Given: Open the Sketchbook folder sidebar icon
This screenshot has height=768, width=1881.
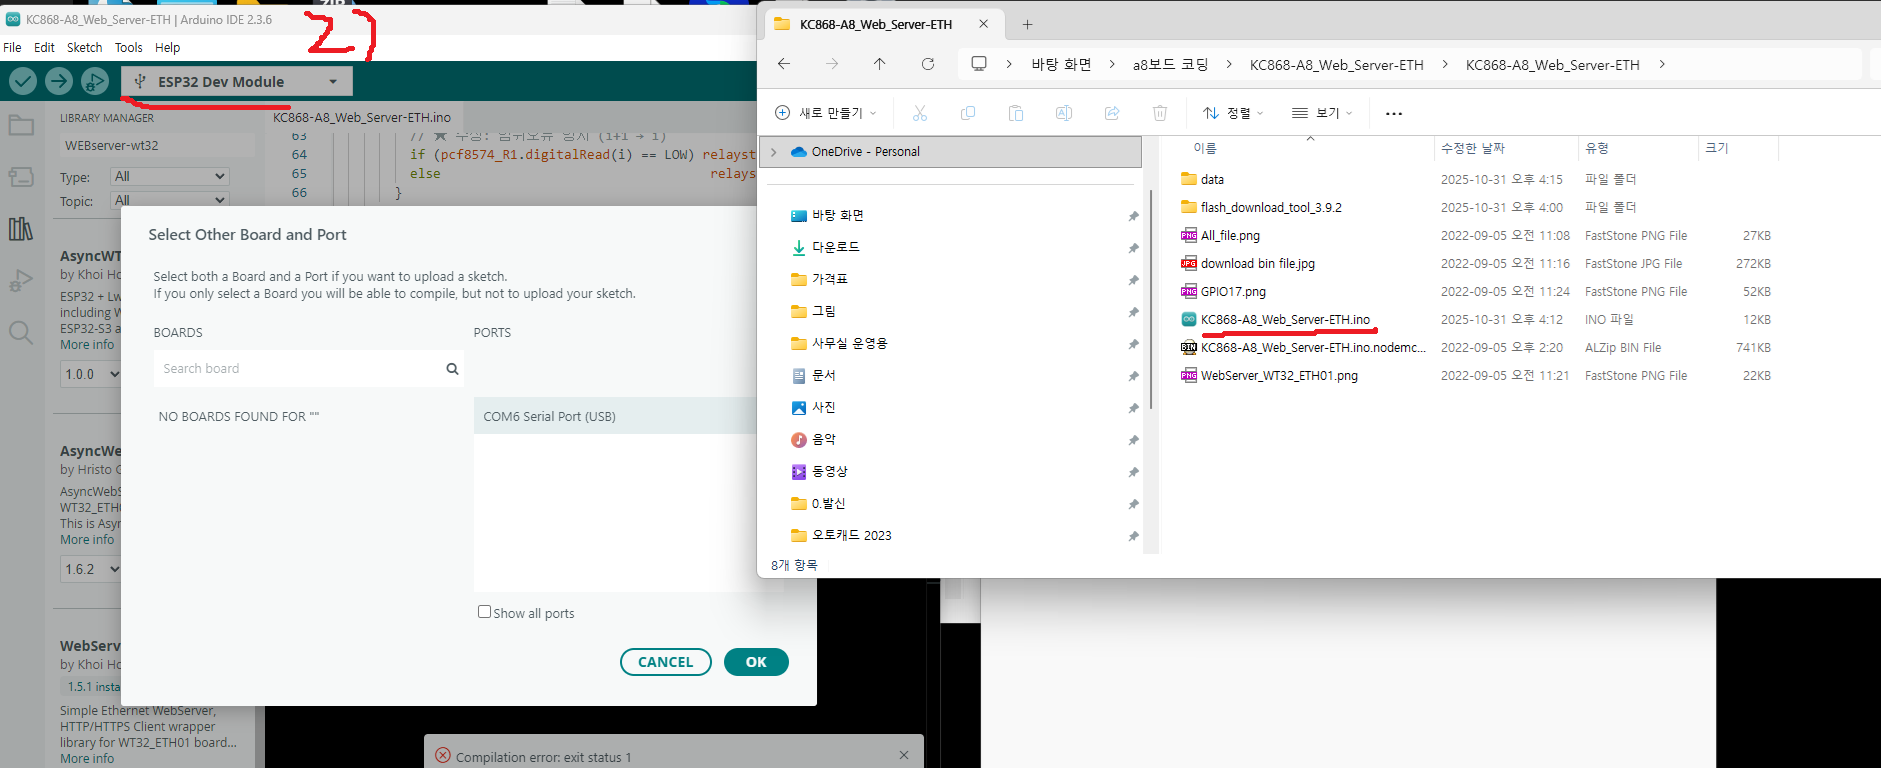Looking at the screenshot, I should click(21, 126).
